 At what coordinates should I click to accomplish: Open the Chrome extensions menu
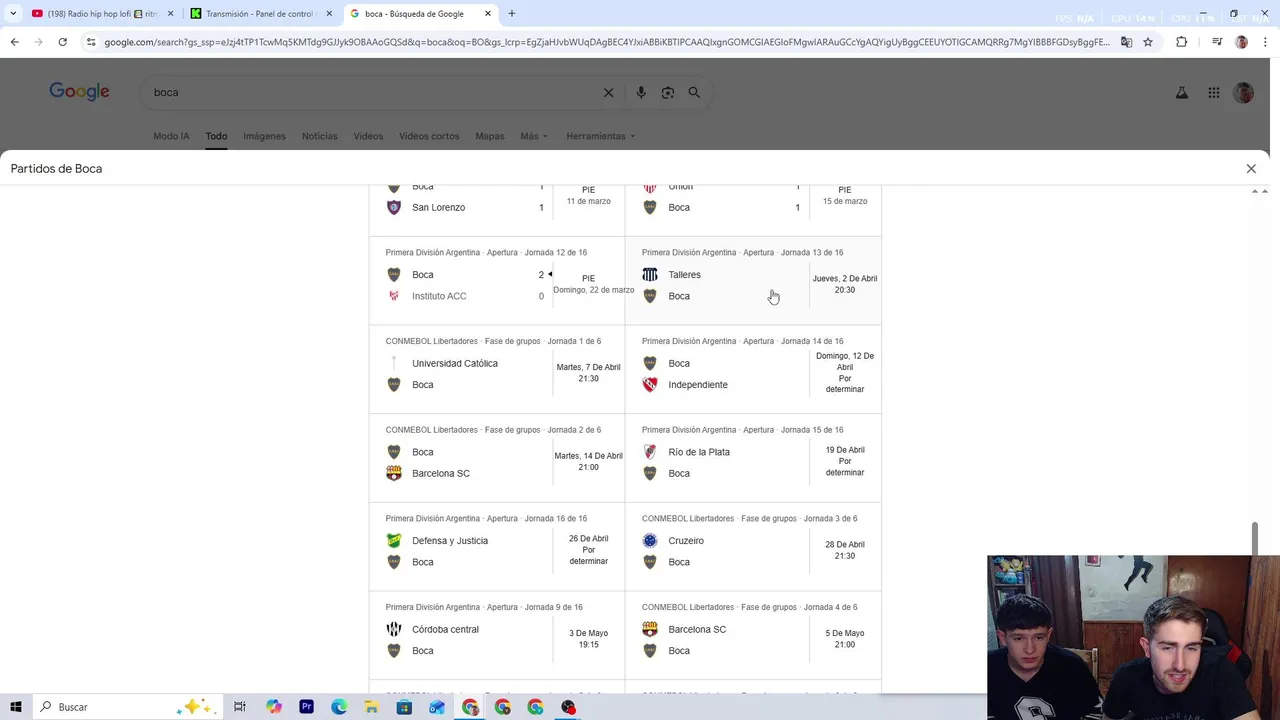click(x=1182, y=42)
